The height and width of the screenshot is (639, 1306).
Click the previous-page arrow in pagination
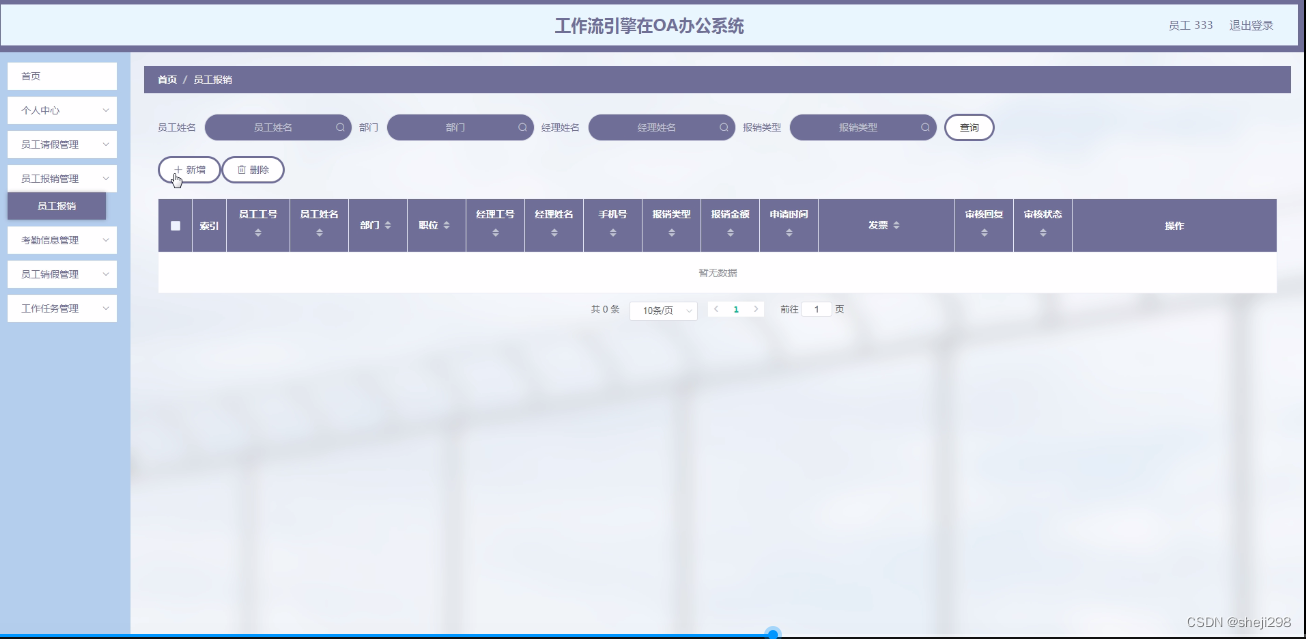coord(716,309)
